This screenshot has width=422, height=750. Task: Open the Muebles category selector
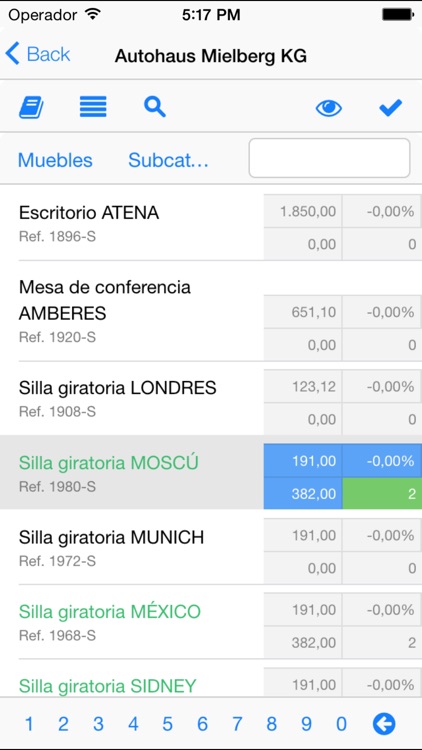[55, 160]
